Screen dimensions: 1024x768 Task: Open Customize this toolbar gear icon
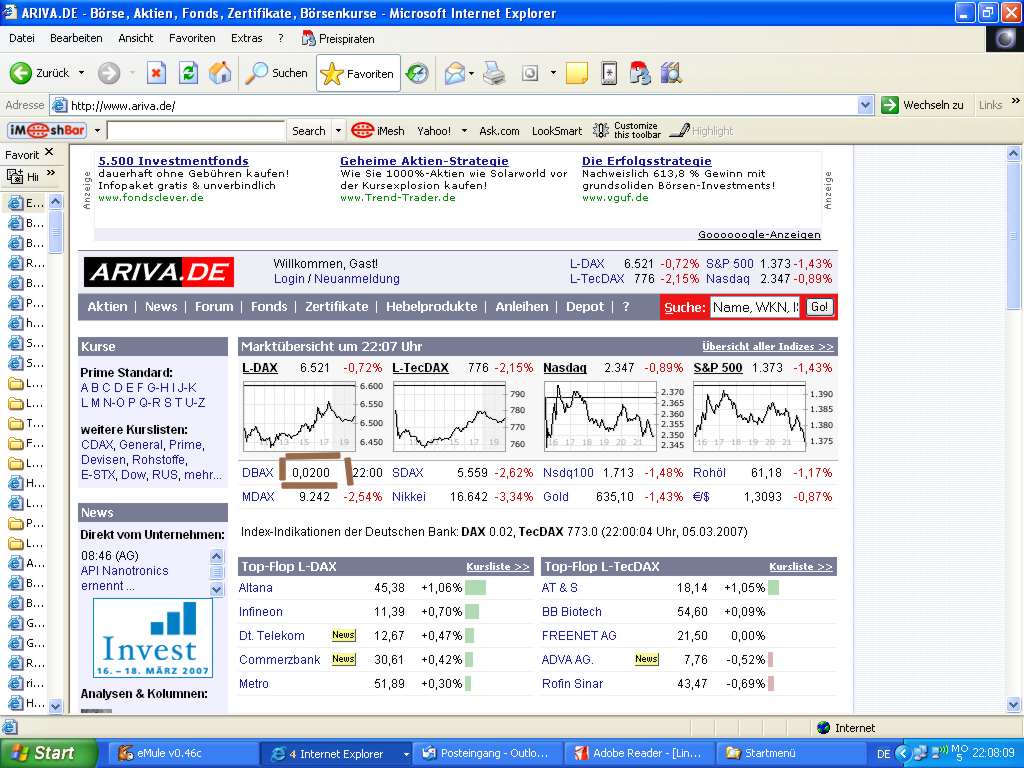pyautogui.click(x=601, y=131)
